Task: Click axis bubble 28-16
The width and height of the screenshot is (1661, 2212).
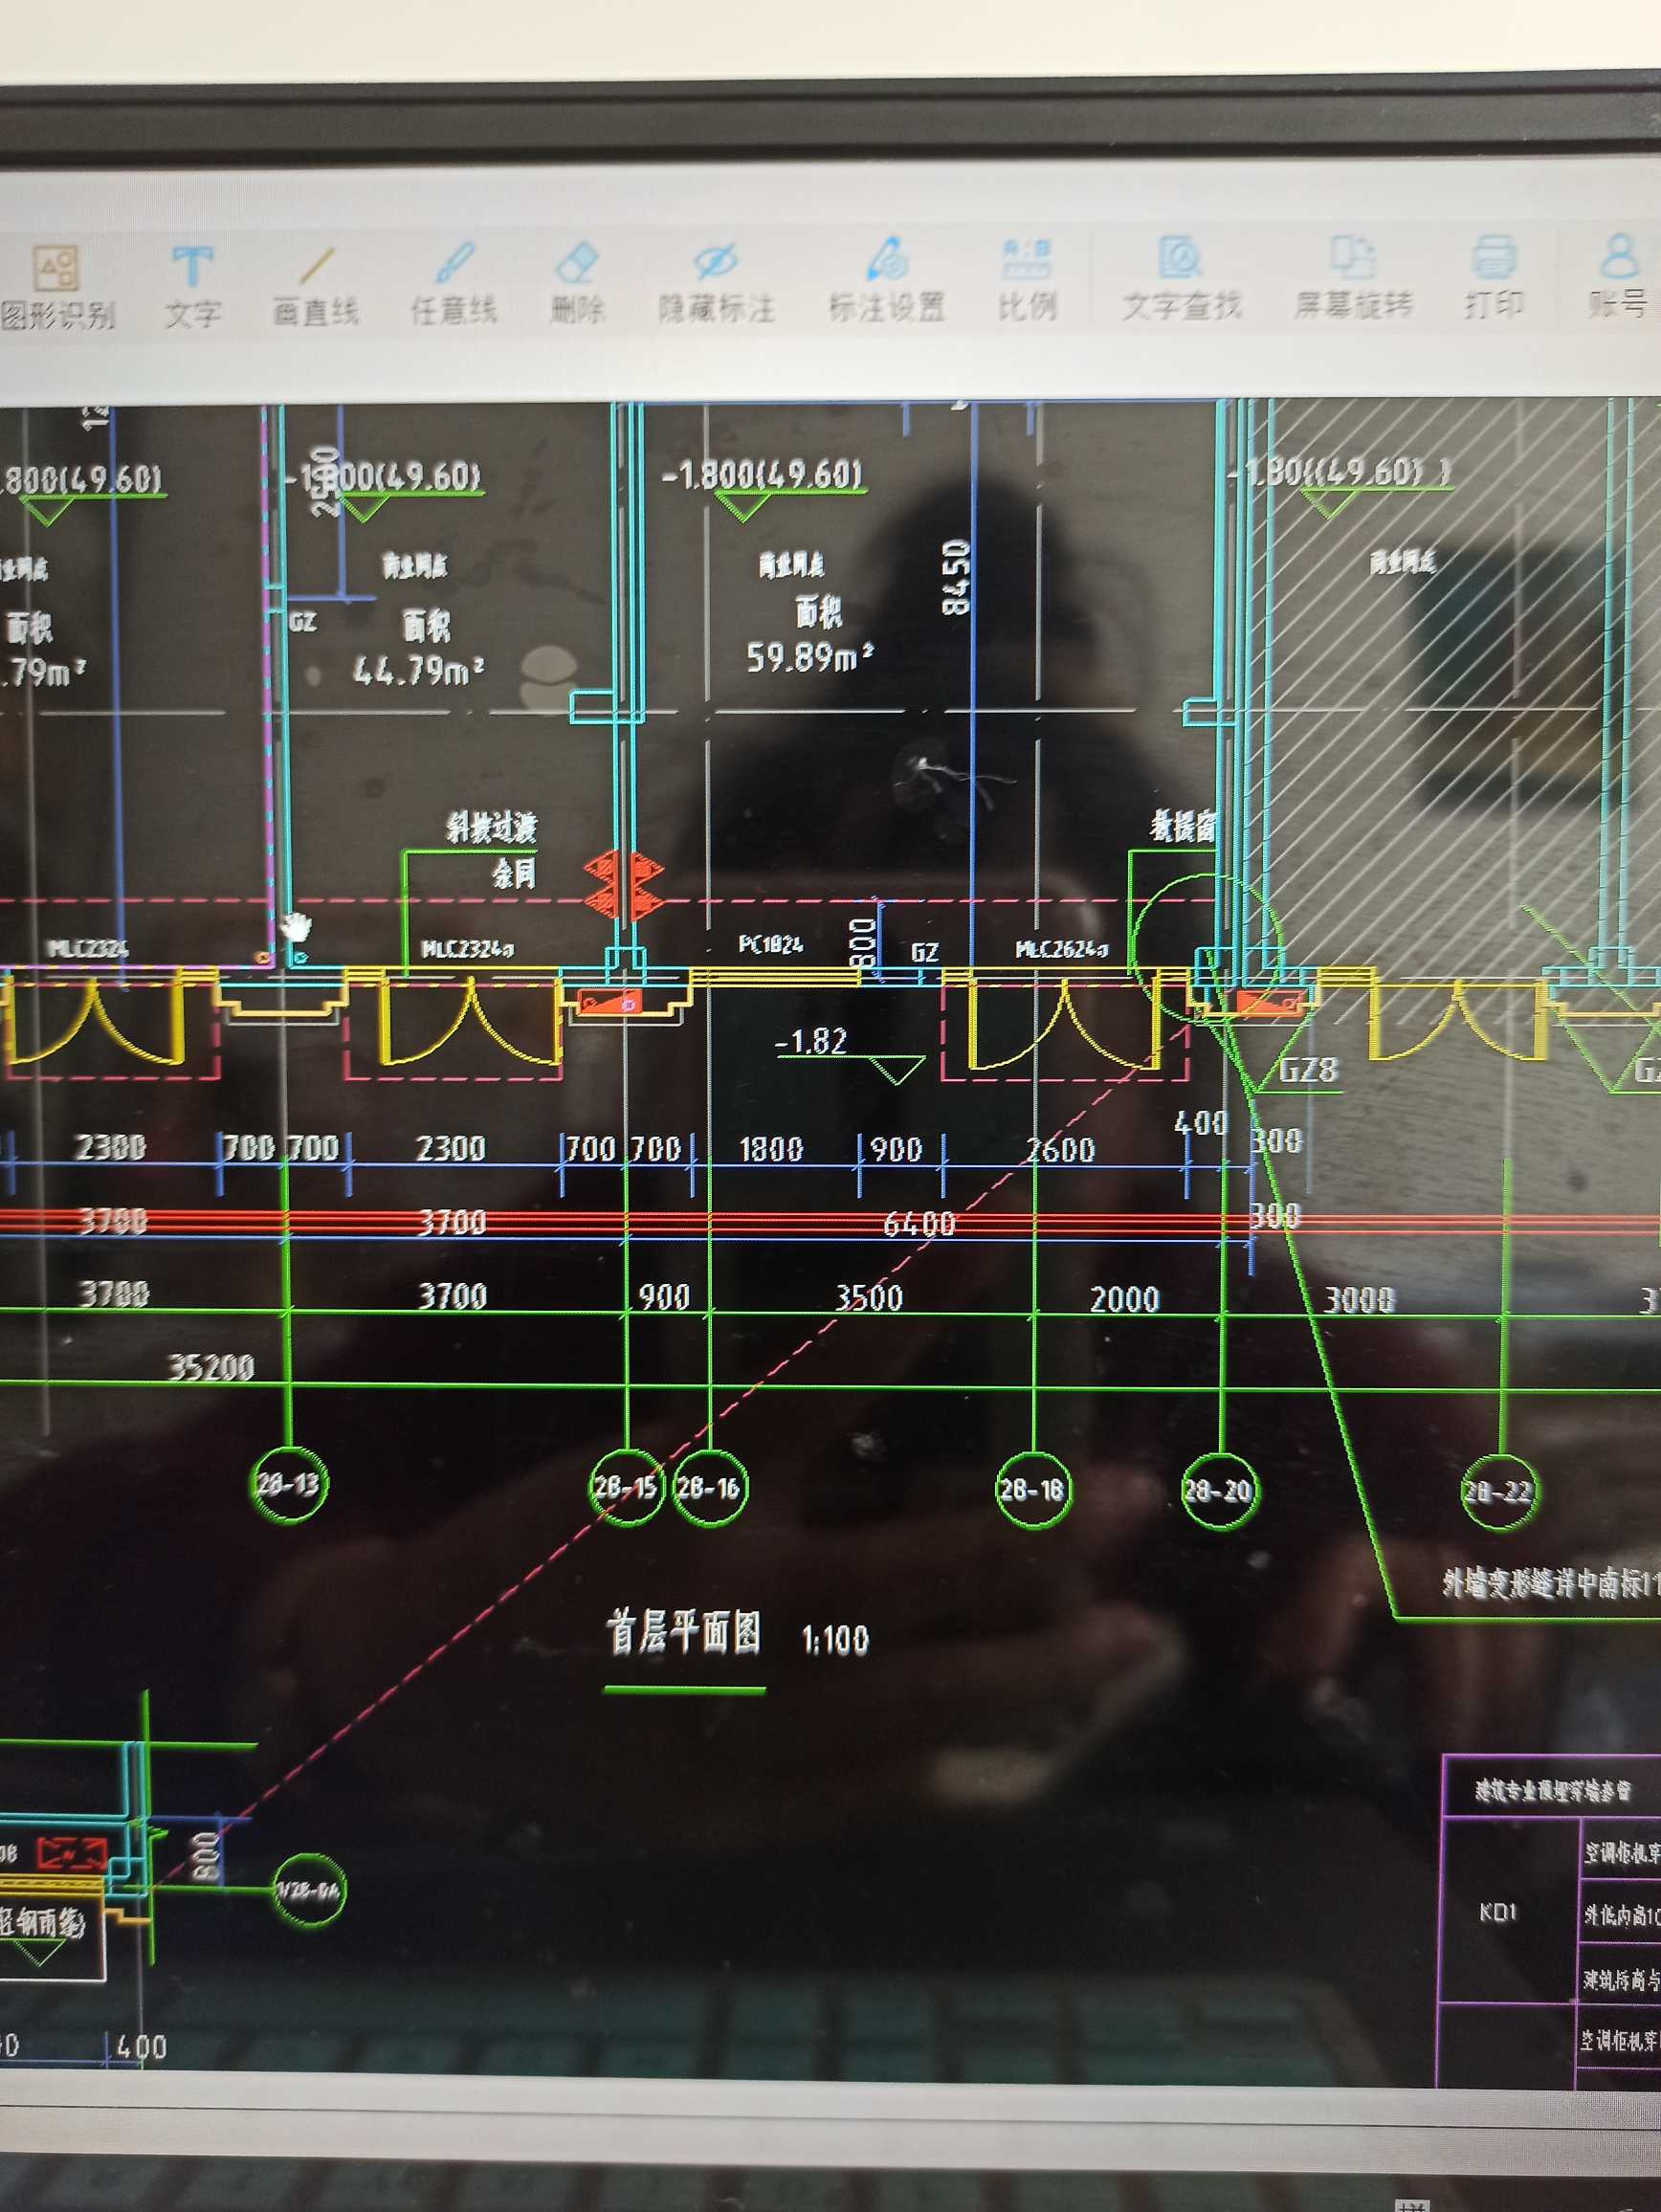Action: pos(709,1489)
